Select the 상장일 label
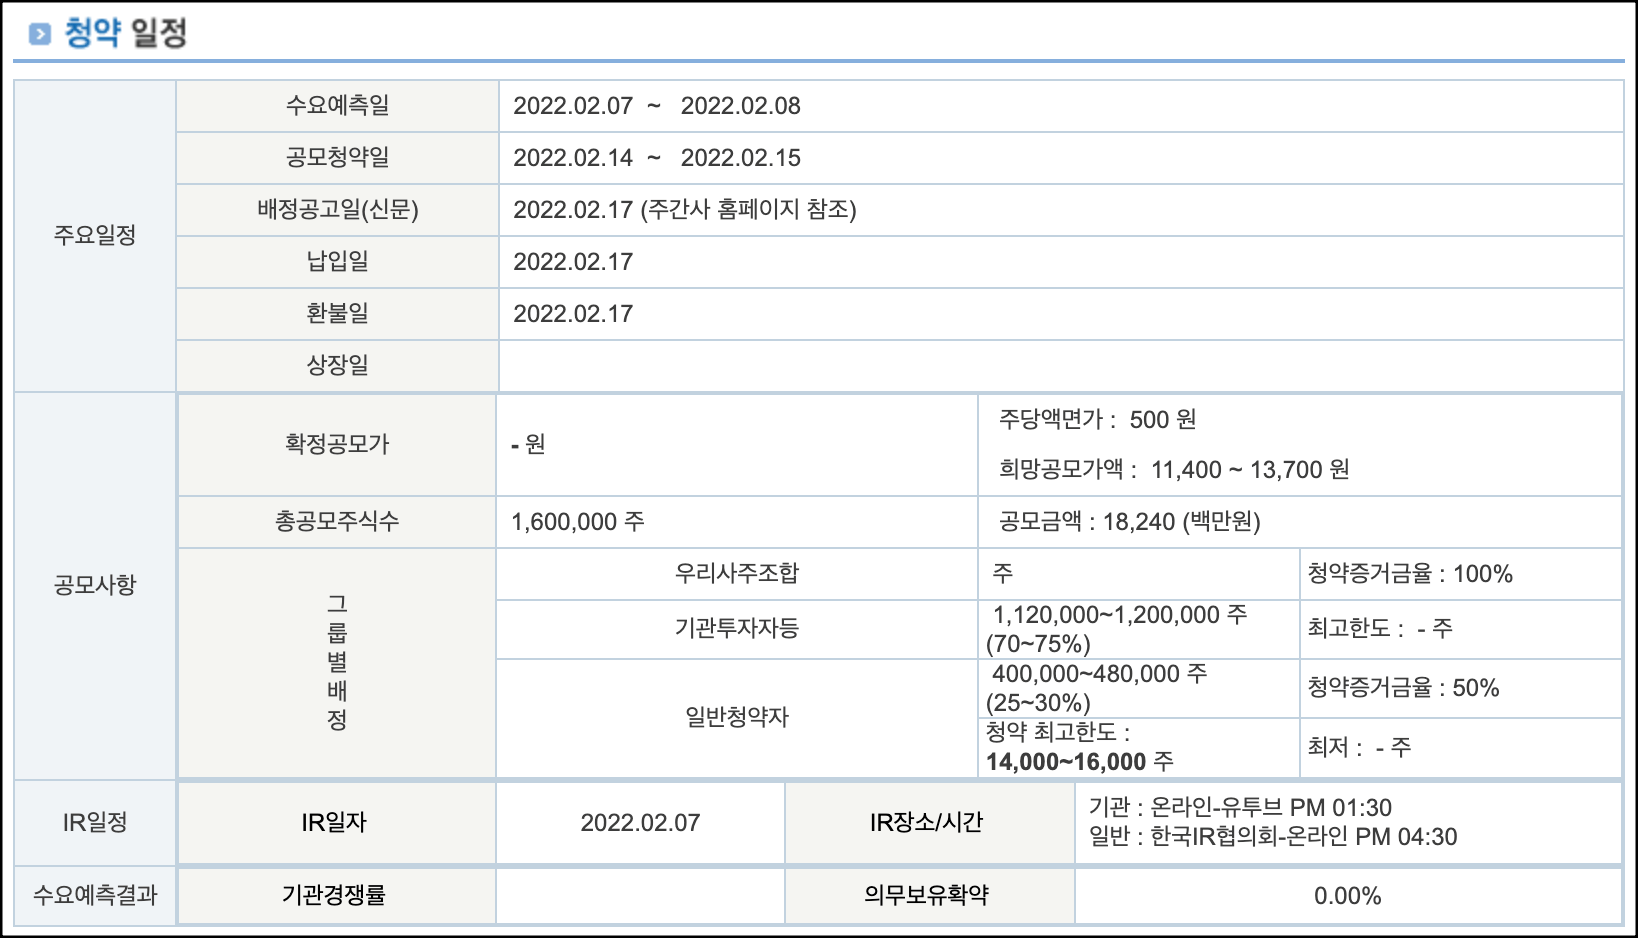 338,365
